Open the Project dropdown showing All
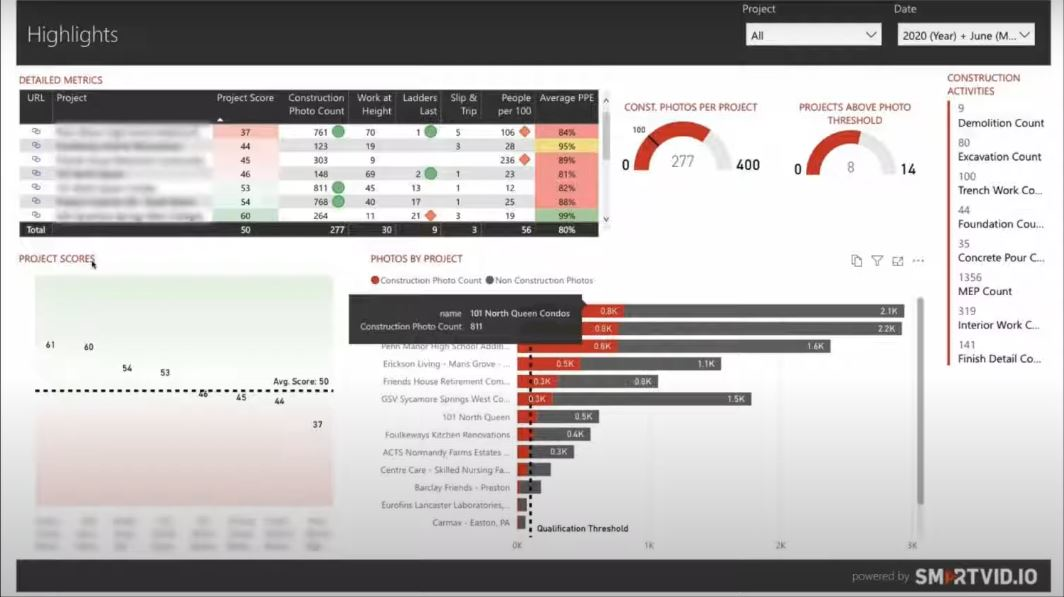The height and width of the screenshot is (597, 1064). coord(813,35)
